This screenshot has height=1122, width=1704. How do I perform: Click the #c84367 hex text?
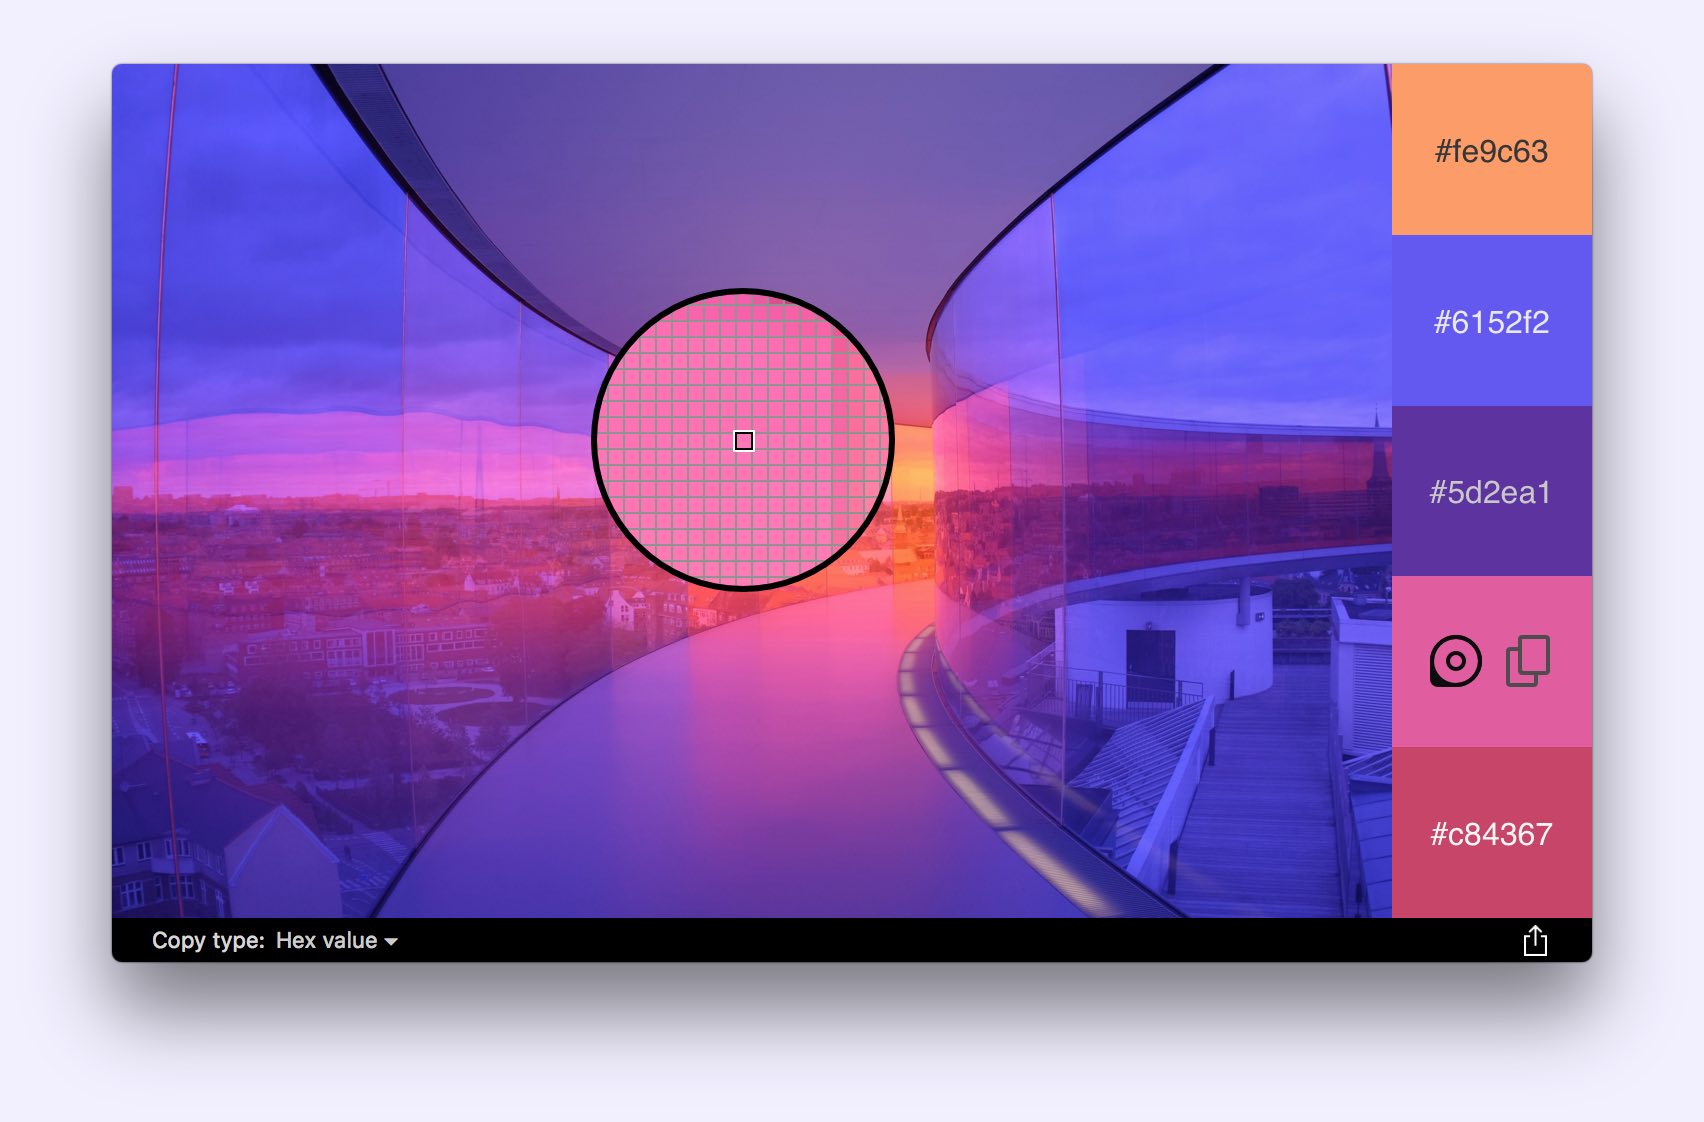click(1491, 834)
